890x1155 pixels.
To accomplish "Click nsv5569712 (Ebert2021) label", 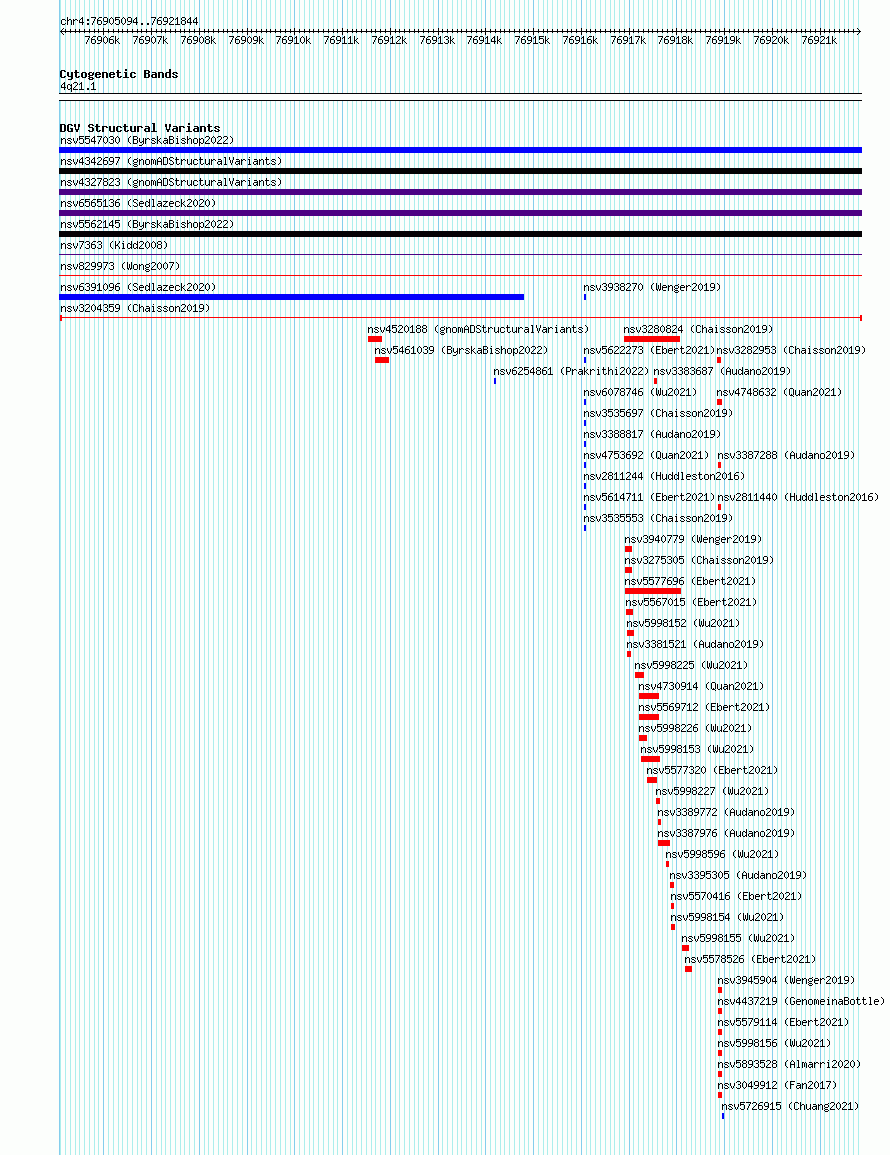I will [x=704, y=707].
